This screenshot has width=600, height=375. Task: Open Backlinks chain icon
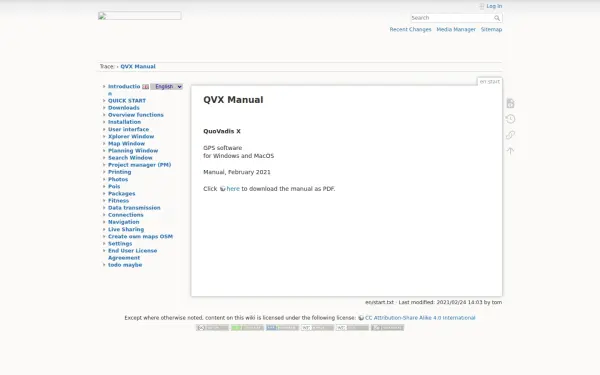tap(510, 135)
